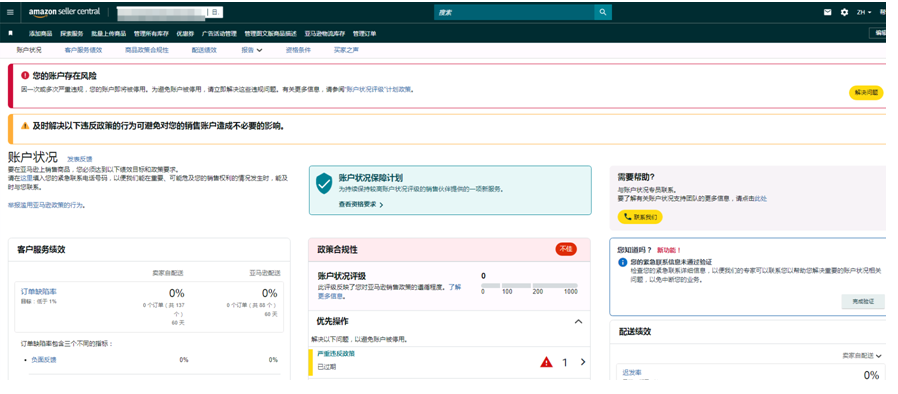898x394 pixels.
Task: Click the 完成验证 button
Action: tap(863, 302)
